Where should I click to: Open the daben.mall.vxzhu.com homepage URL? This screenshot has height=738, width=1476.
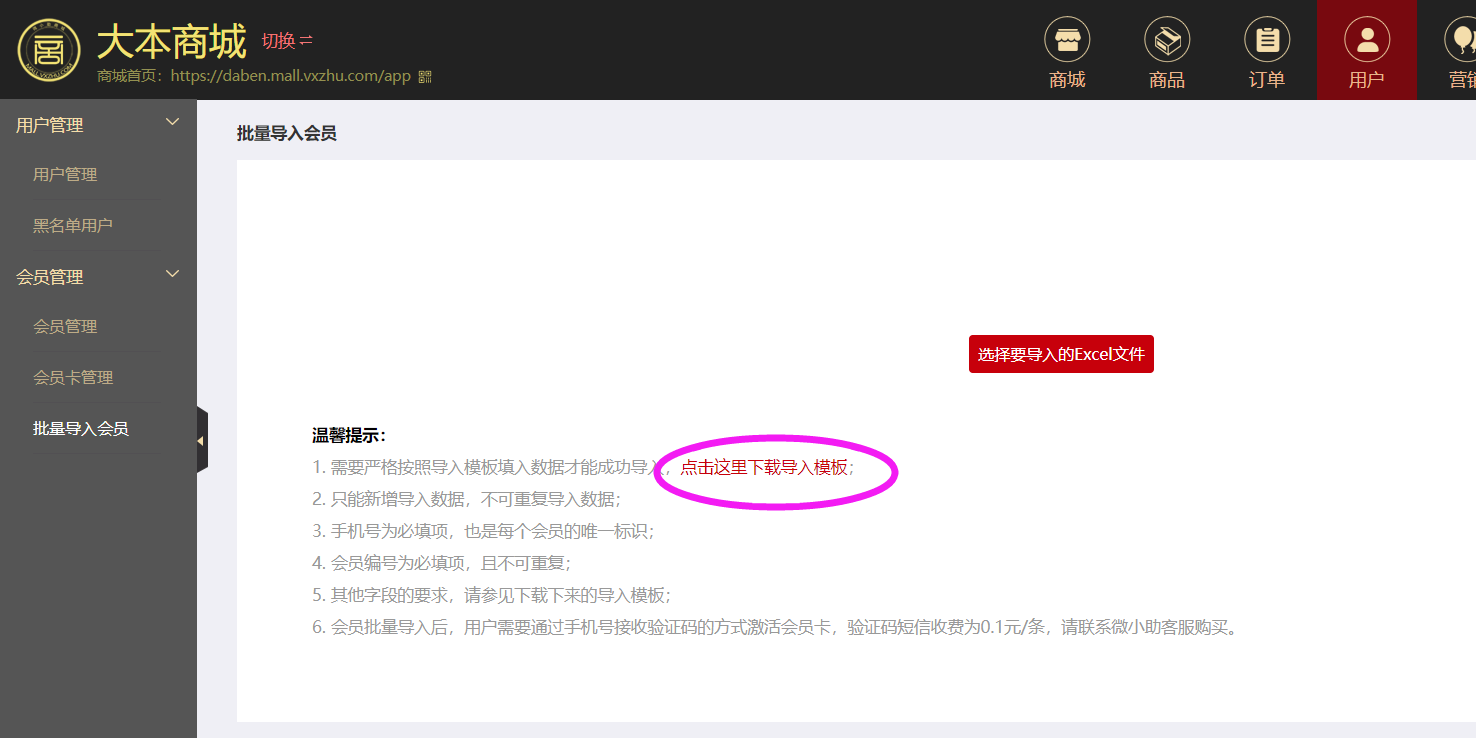[x=291, y=76]
